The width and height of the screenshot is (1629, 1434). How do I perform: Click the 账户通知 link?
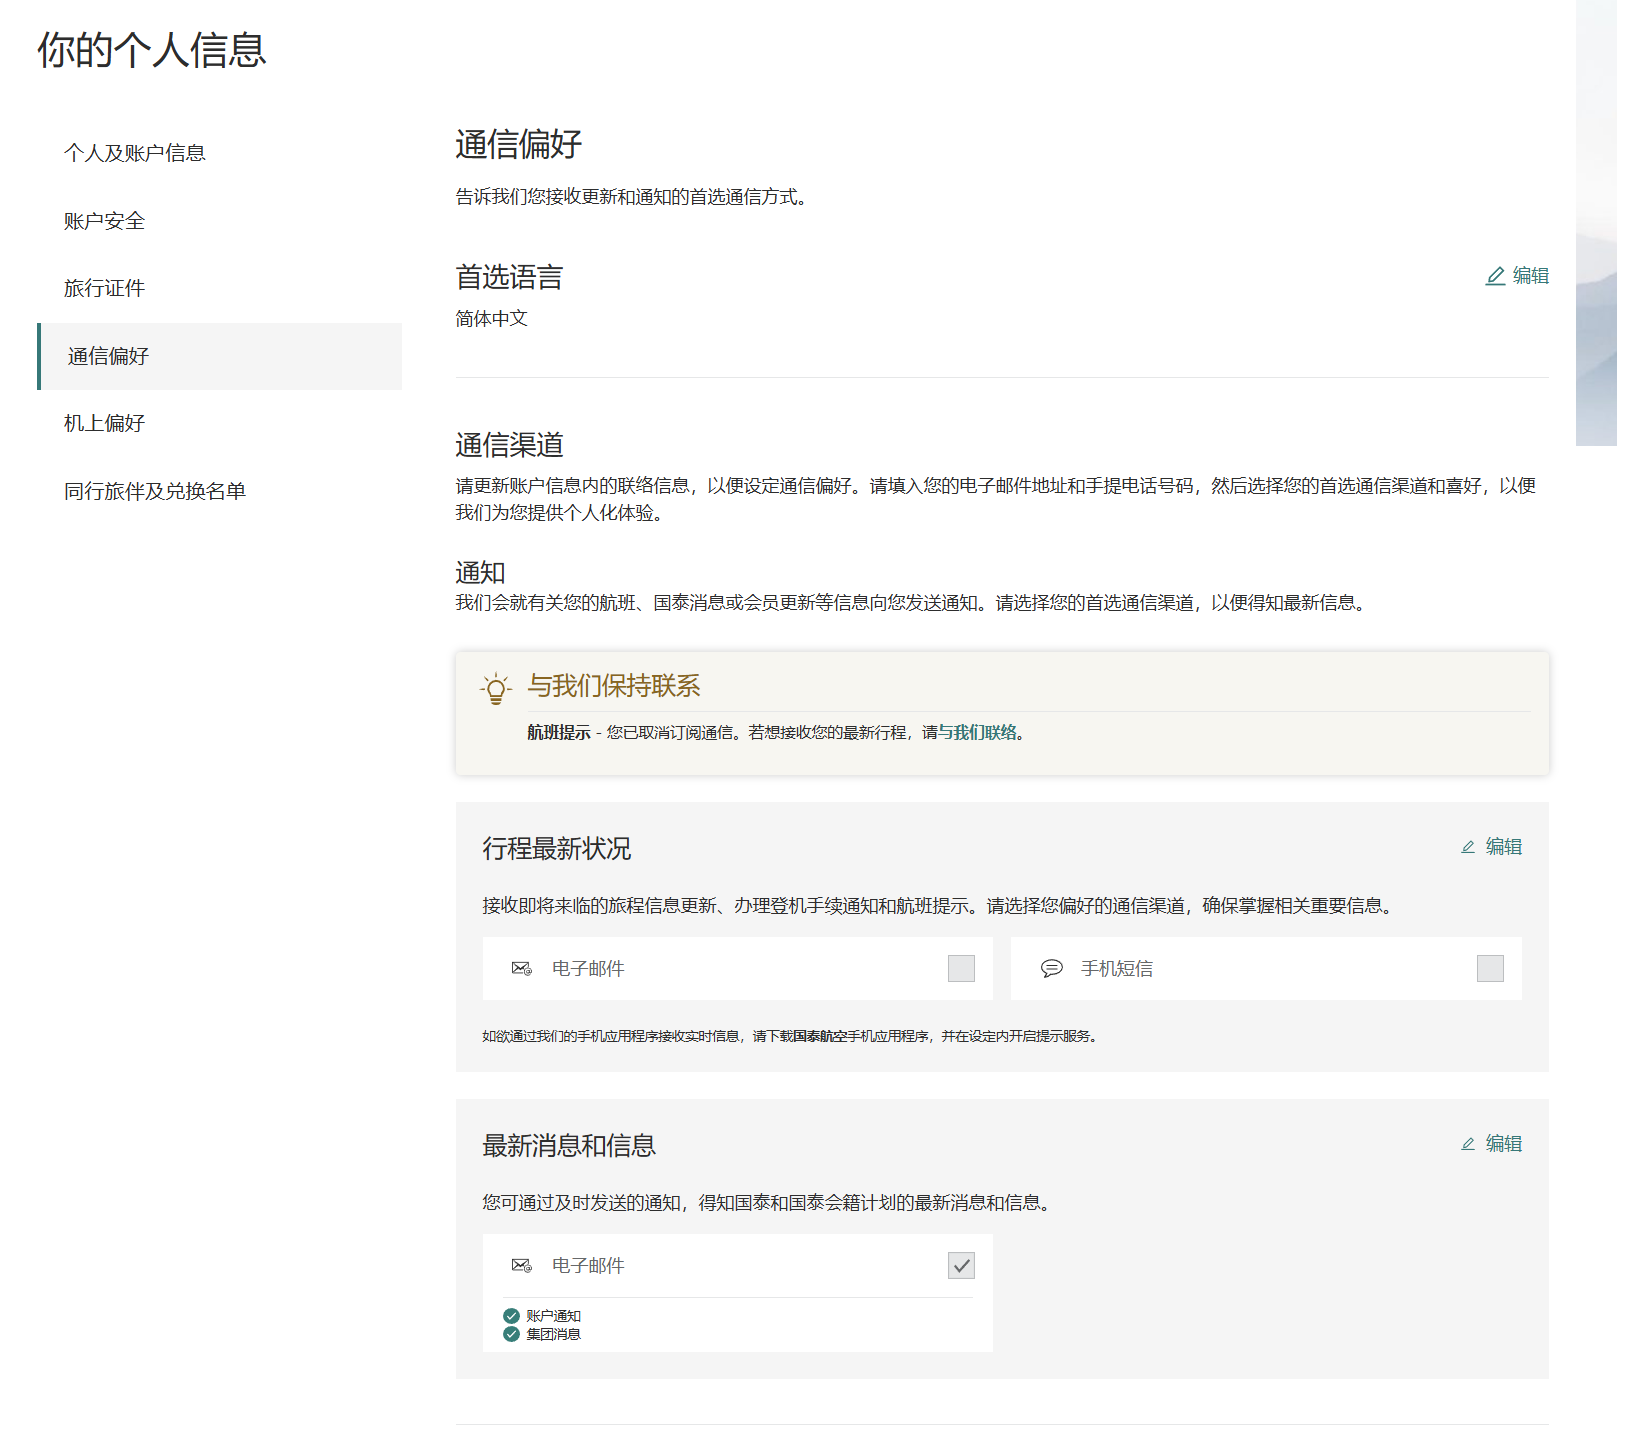(x=556, y=1316)
